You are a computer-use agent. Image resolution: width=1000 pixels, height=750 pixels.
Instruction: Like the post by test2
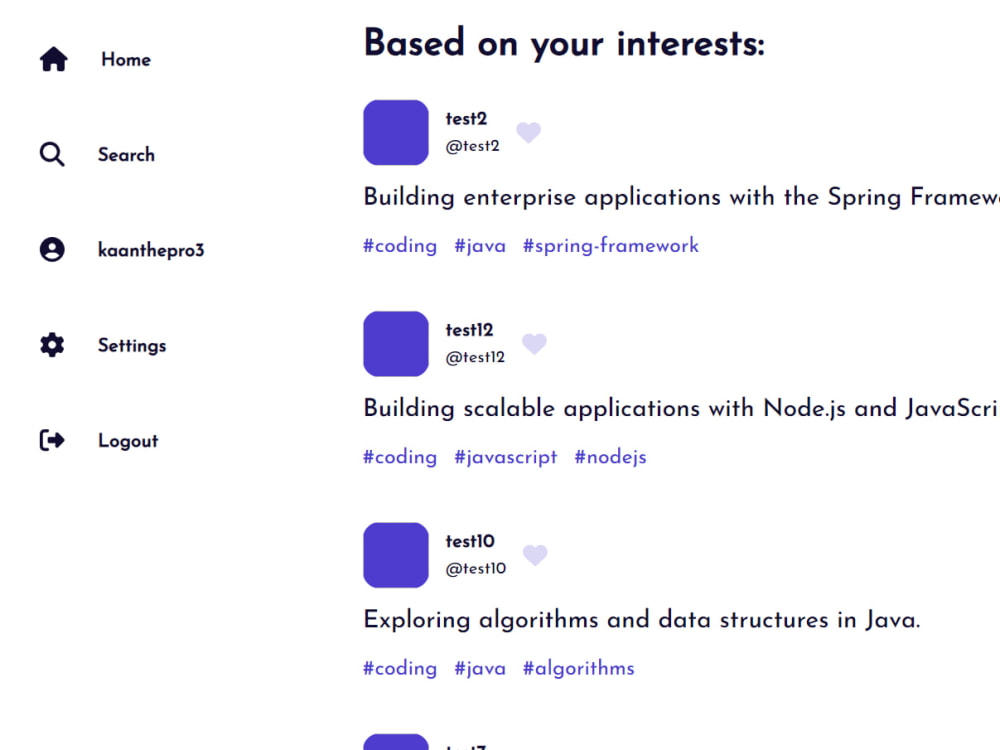tap(528, 132)
